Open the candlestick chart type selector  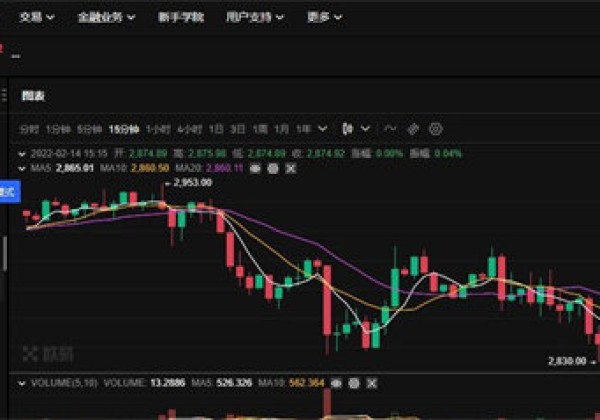coord(347,129)
